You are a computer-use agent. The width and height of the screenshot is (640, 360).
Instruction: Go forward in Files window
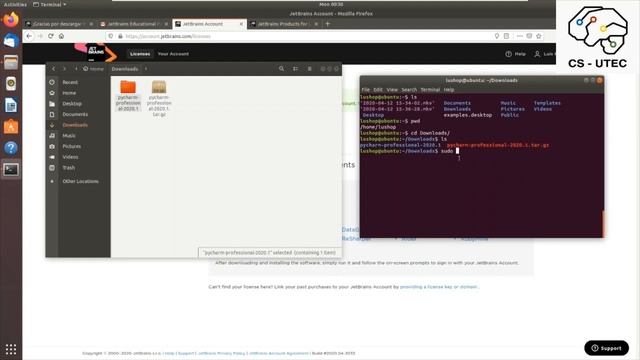coord(64,69)
